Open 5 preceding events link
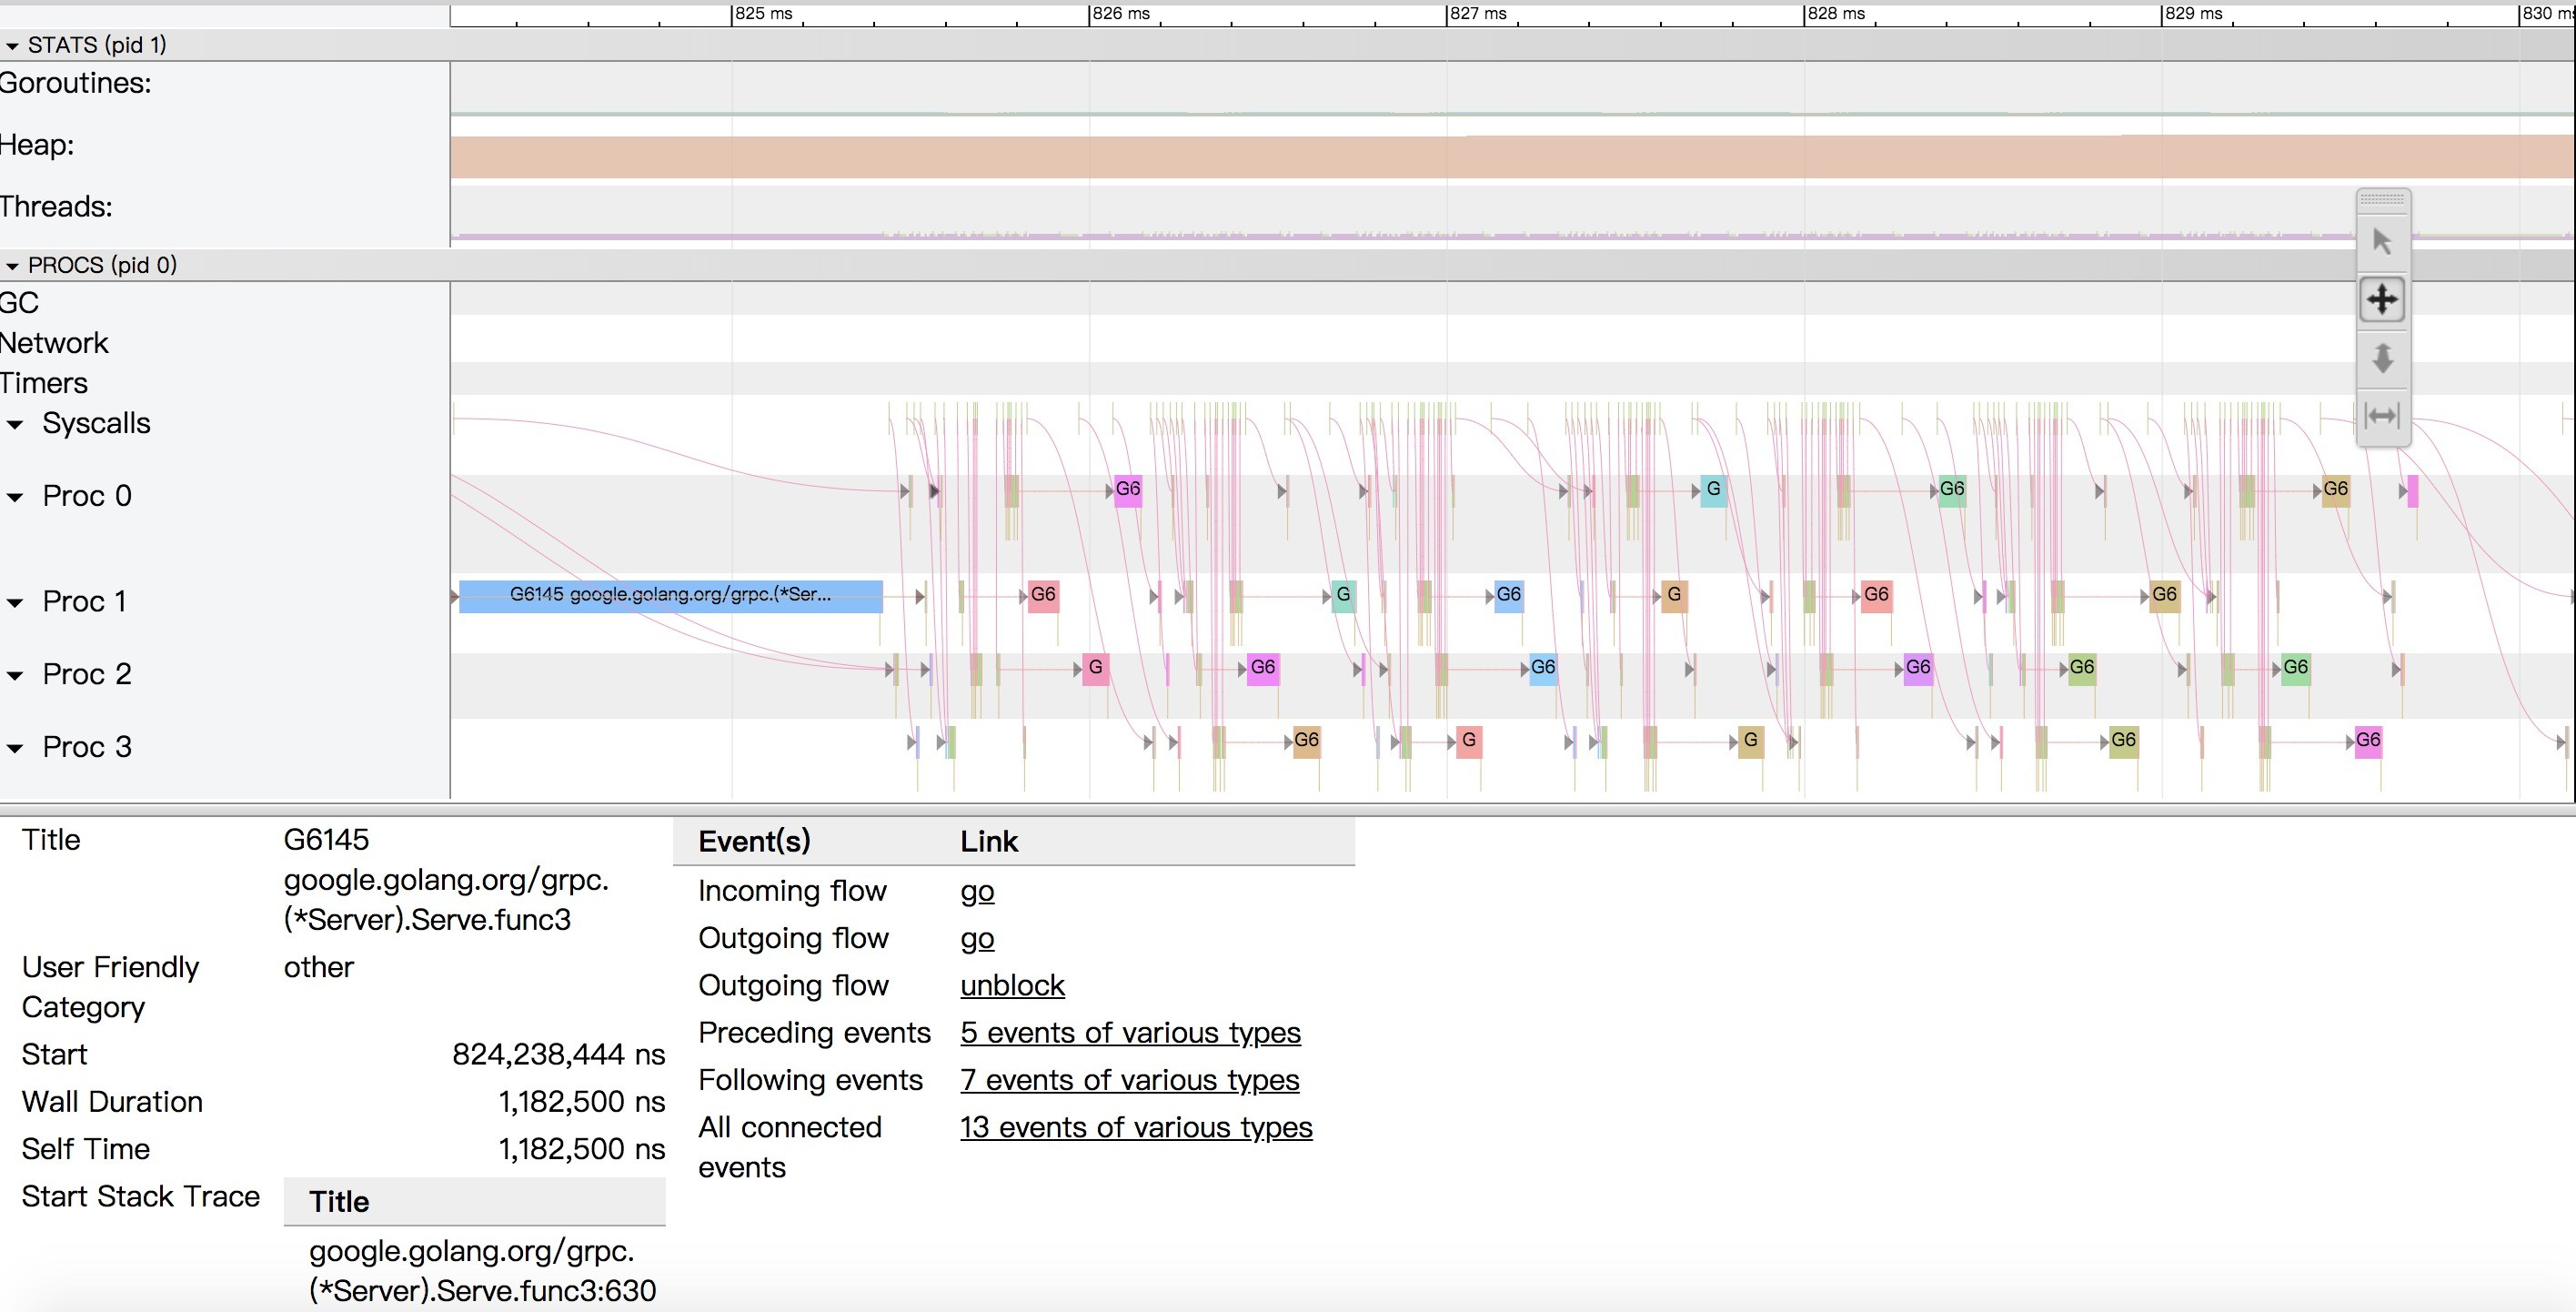This screenshot has height=1312, width=2576. [x=1129, y=1033]
